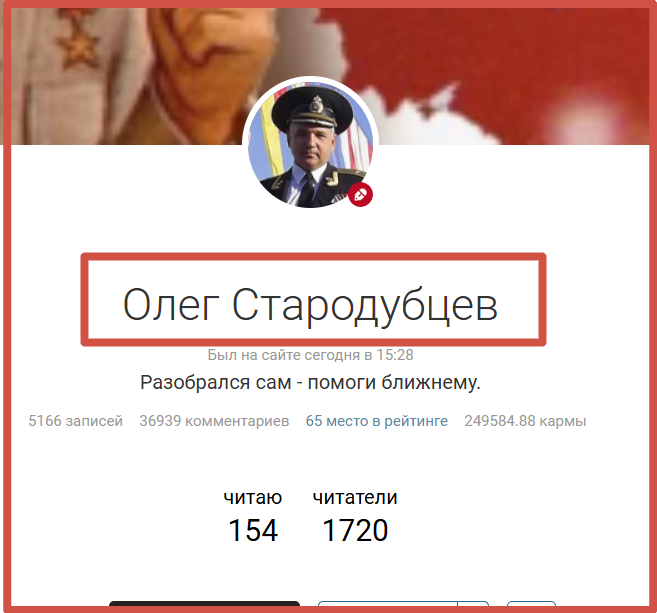View the 36939 комментариев section
This screenshot has width=657, height=613.
point(214,421)
